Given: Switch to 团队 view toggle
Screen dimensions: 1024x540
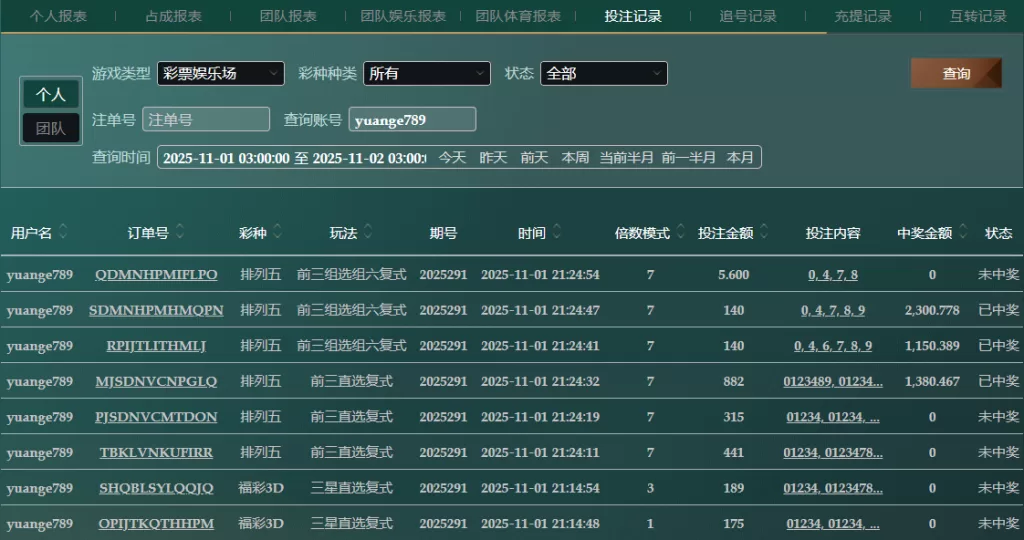Looking at the screenshot, I should pyautogui.click(x=51, y=128).
